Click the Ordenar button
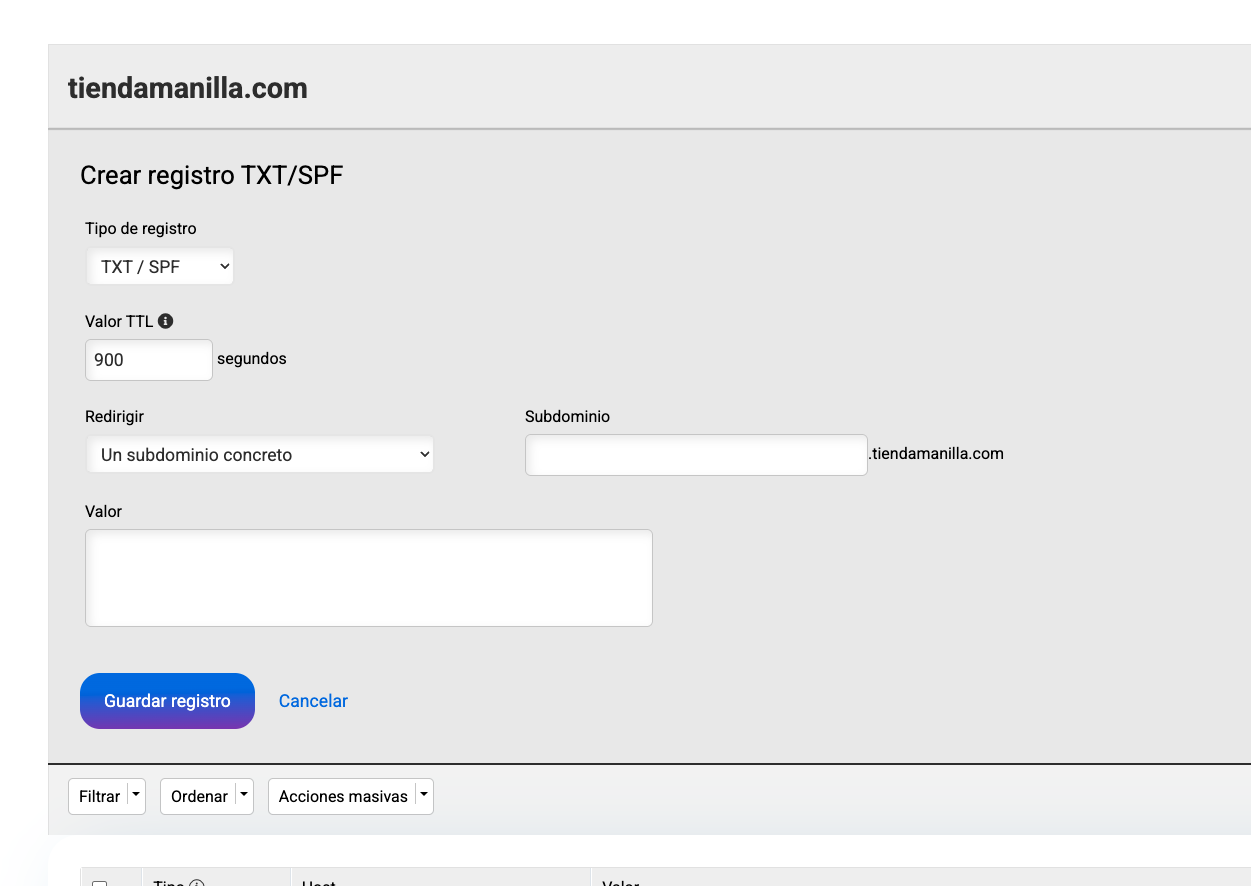Viewport: 1251px width, 886px height. pyautogui.click(x=199, y=797)
